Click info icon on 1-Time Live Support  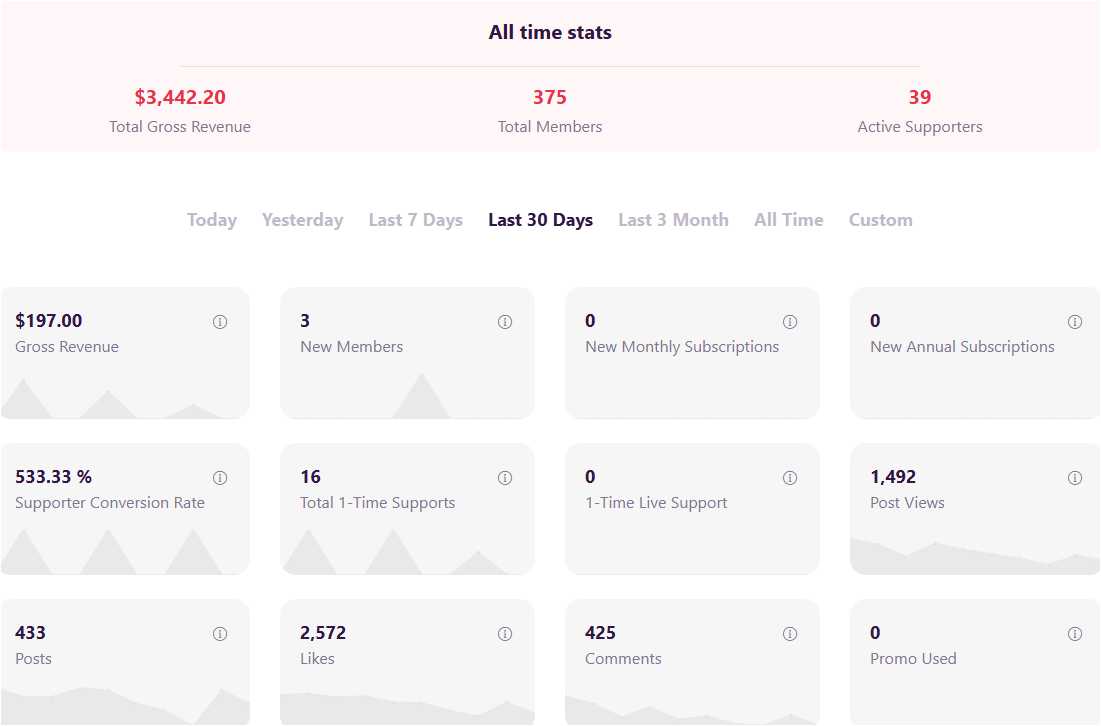(x=790, y=477)
